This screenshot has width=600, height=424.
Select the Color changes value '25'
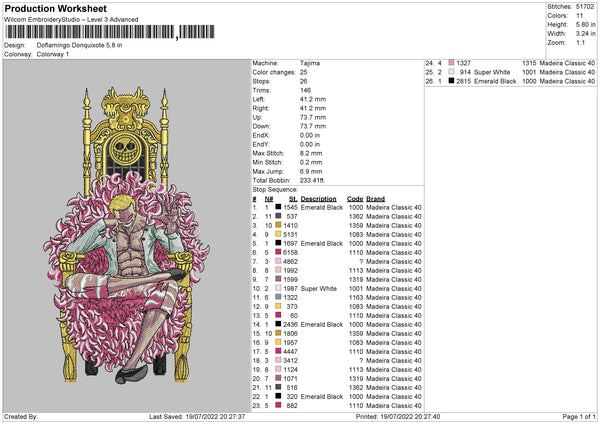(x=303, y=72)
